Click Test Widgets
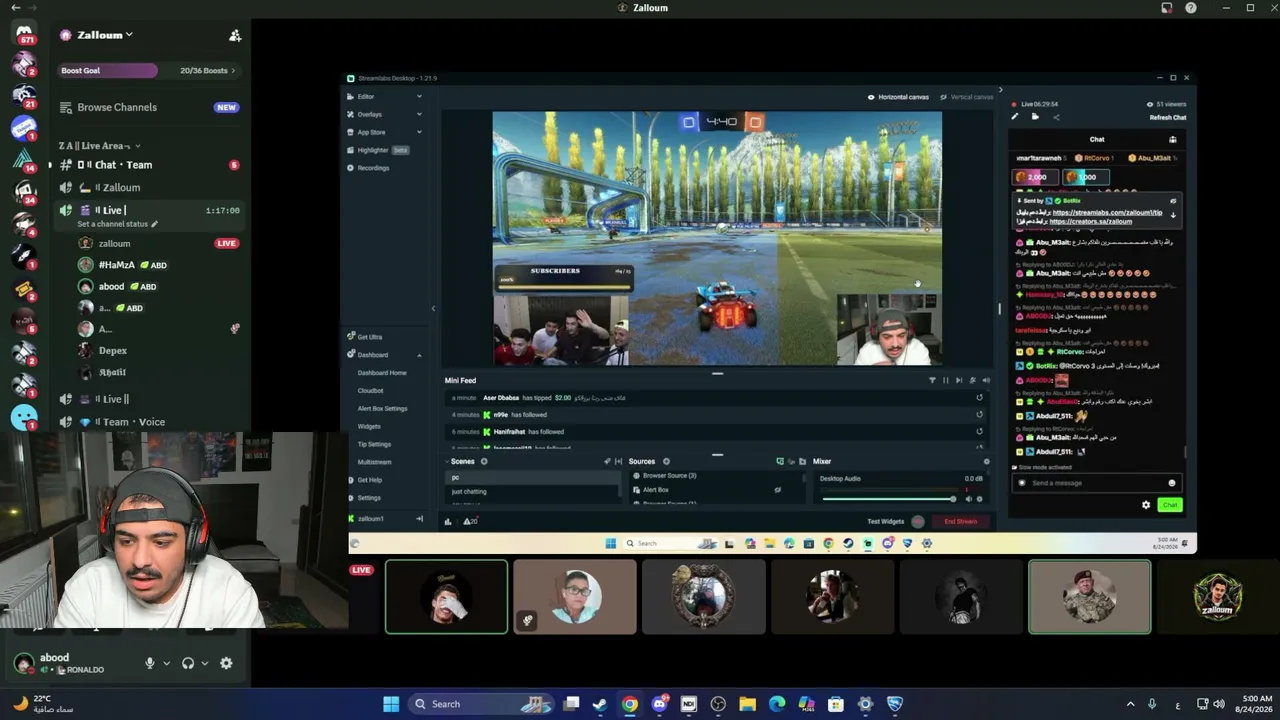 coord(885,521)
